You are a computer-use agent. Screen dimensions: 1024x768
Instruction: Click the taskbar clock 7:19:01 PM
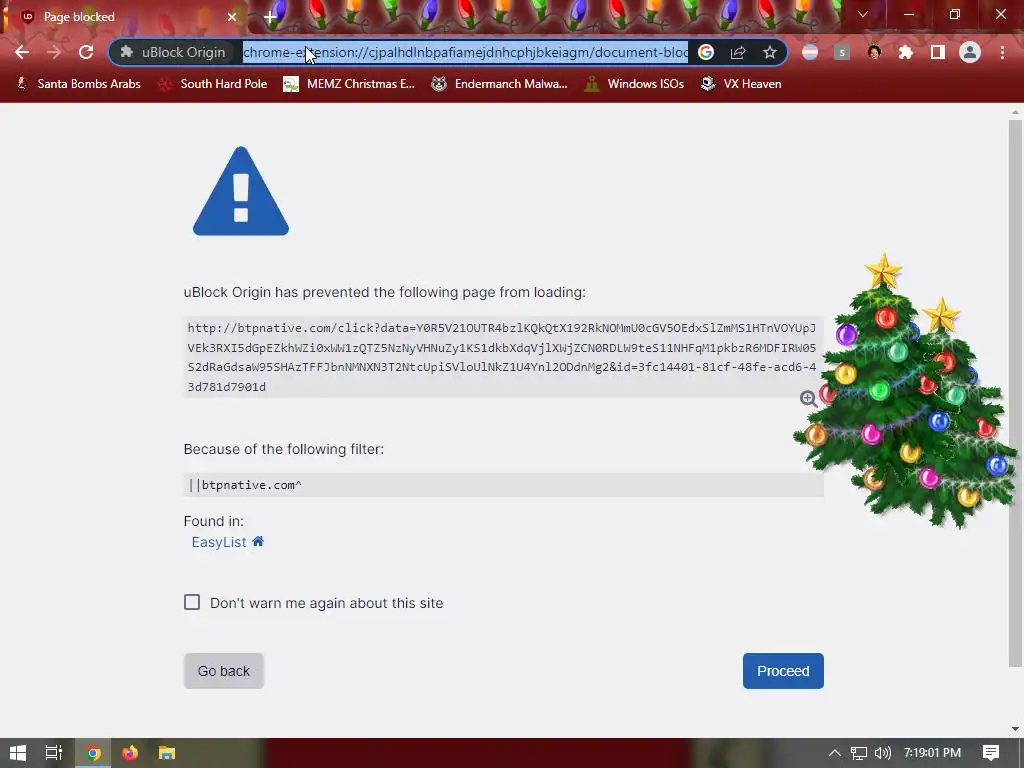point(932,753)
